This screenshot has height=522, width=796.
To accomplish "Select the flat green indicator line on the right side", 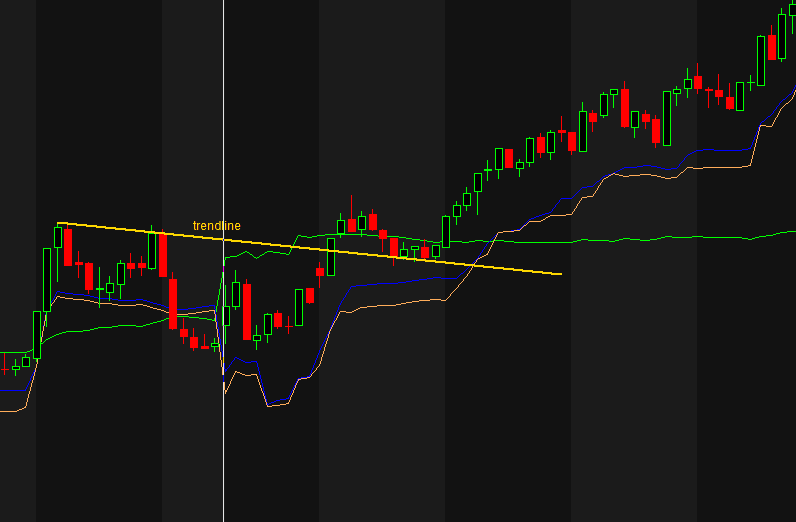I will pos(650,238).
